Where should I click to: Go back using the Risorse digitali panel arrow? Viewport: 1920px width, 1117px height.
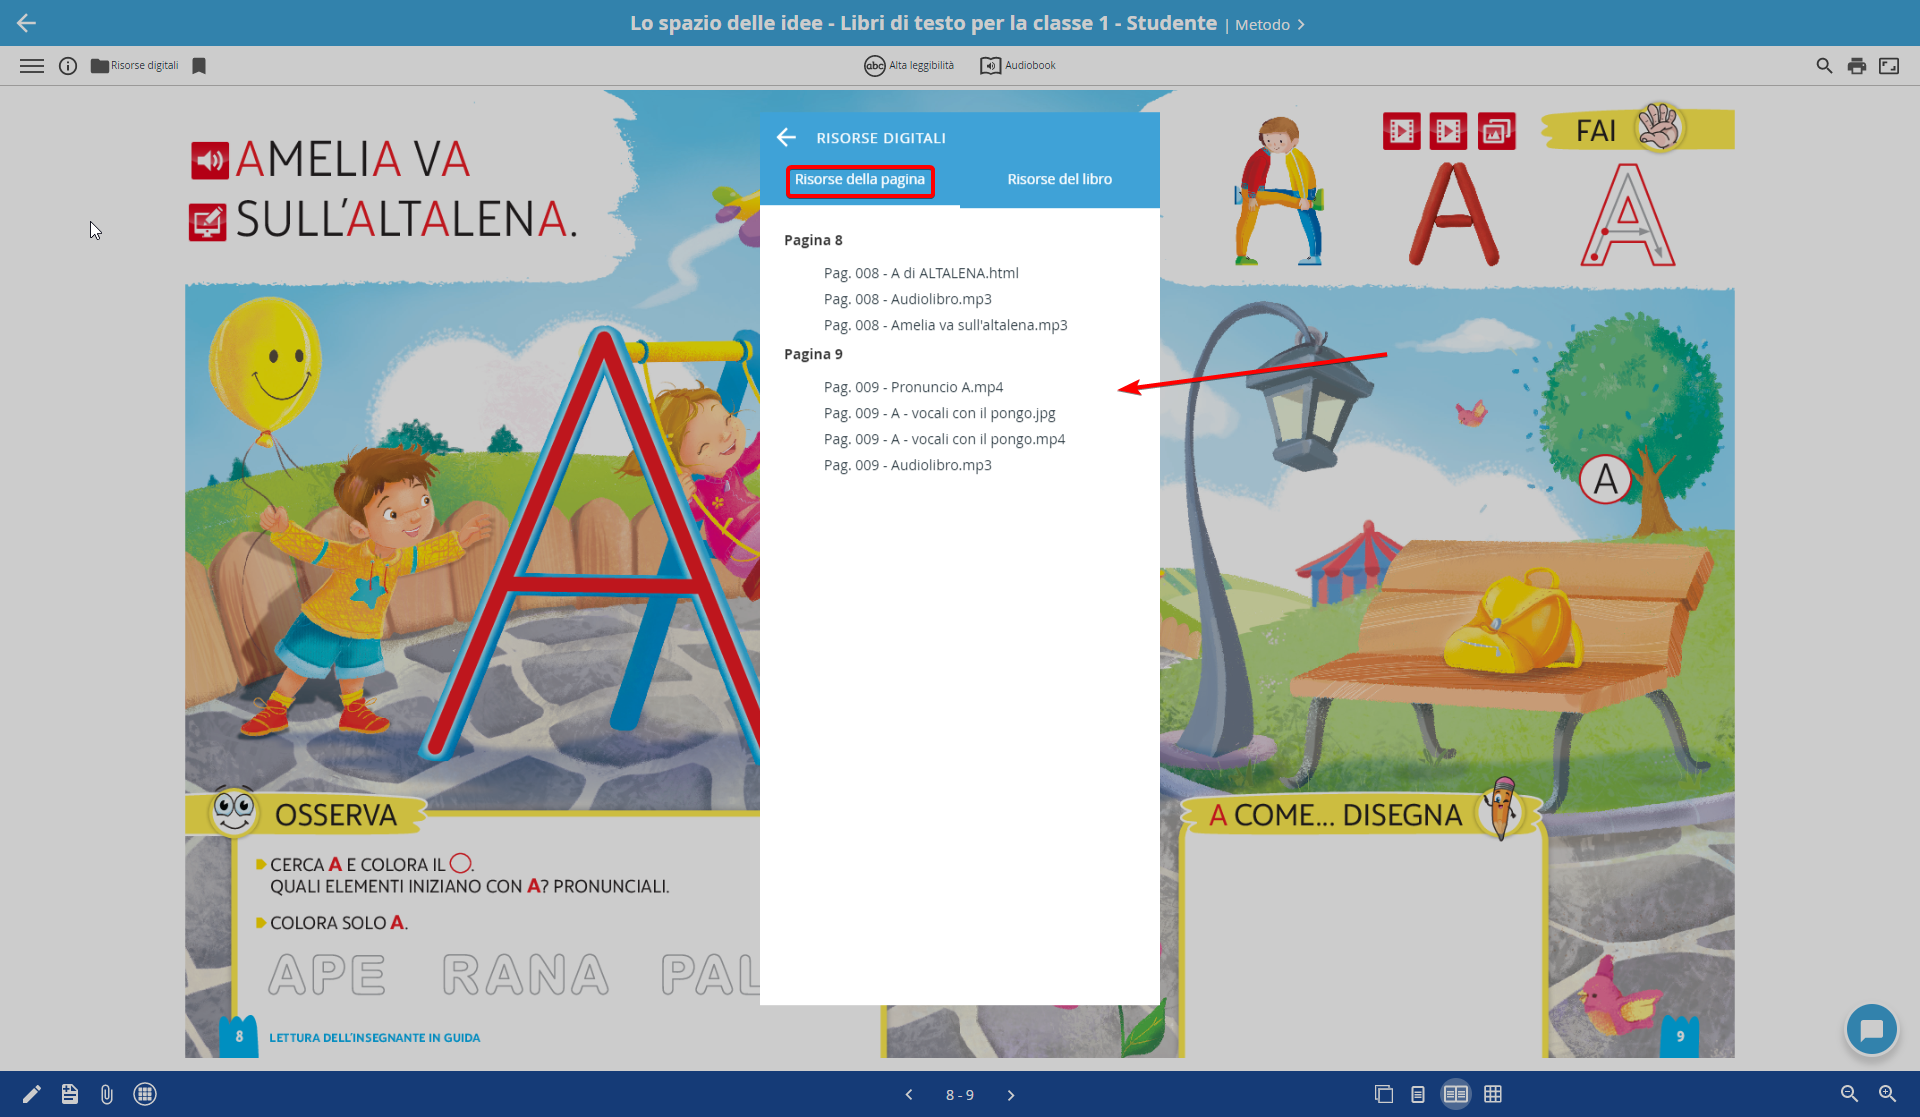pyautogui.click(x=786, y=138)
